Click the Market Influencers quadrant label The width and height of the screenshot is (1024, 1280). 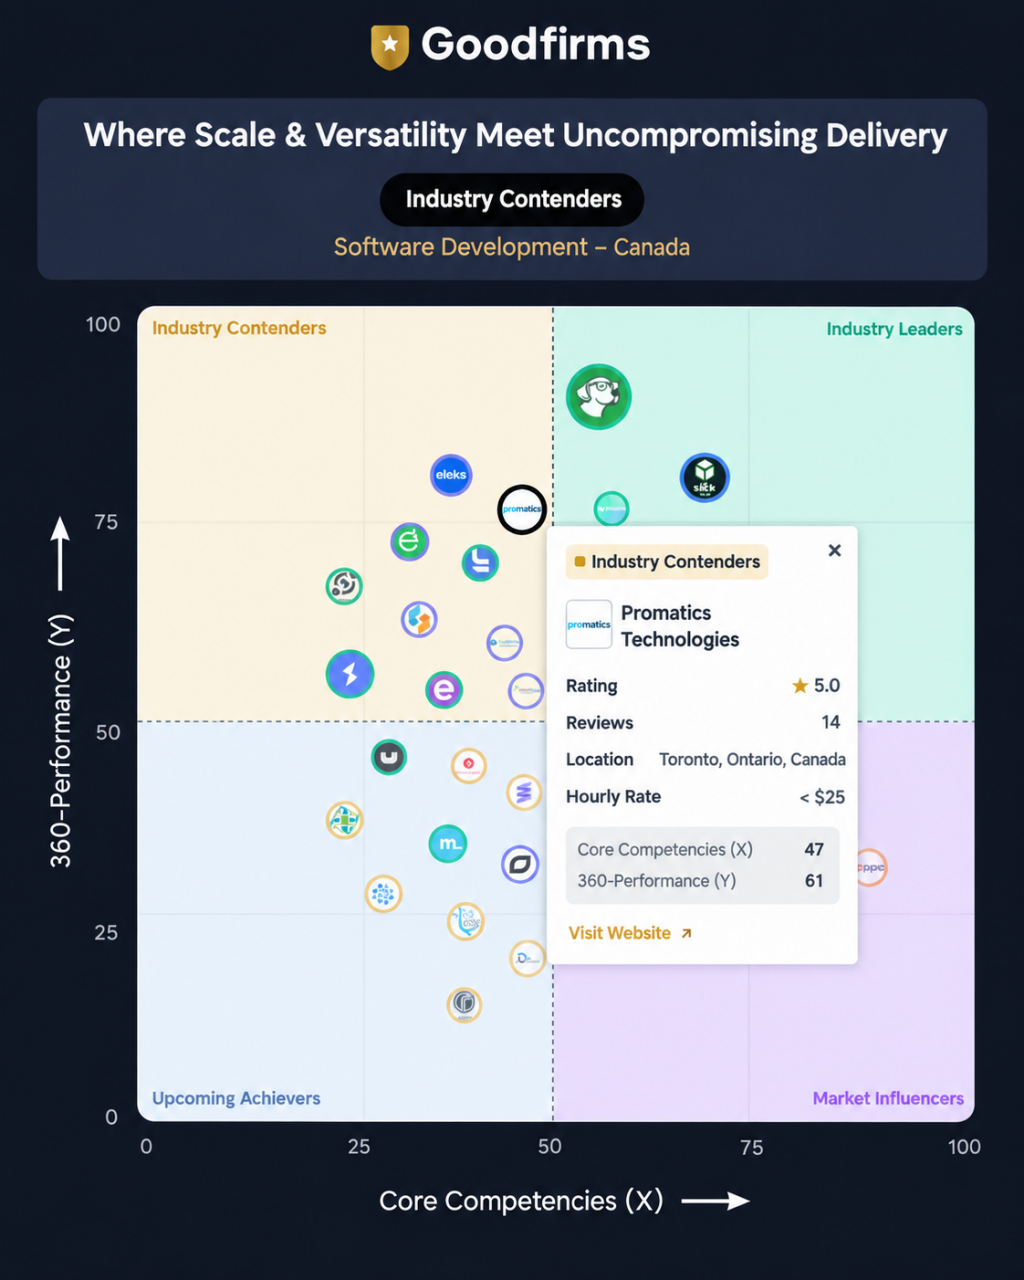click(888, 1098)
